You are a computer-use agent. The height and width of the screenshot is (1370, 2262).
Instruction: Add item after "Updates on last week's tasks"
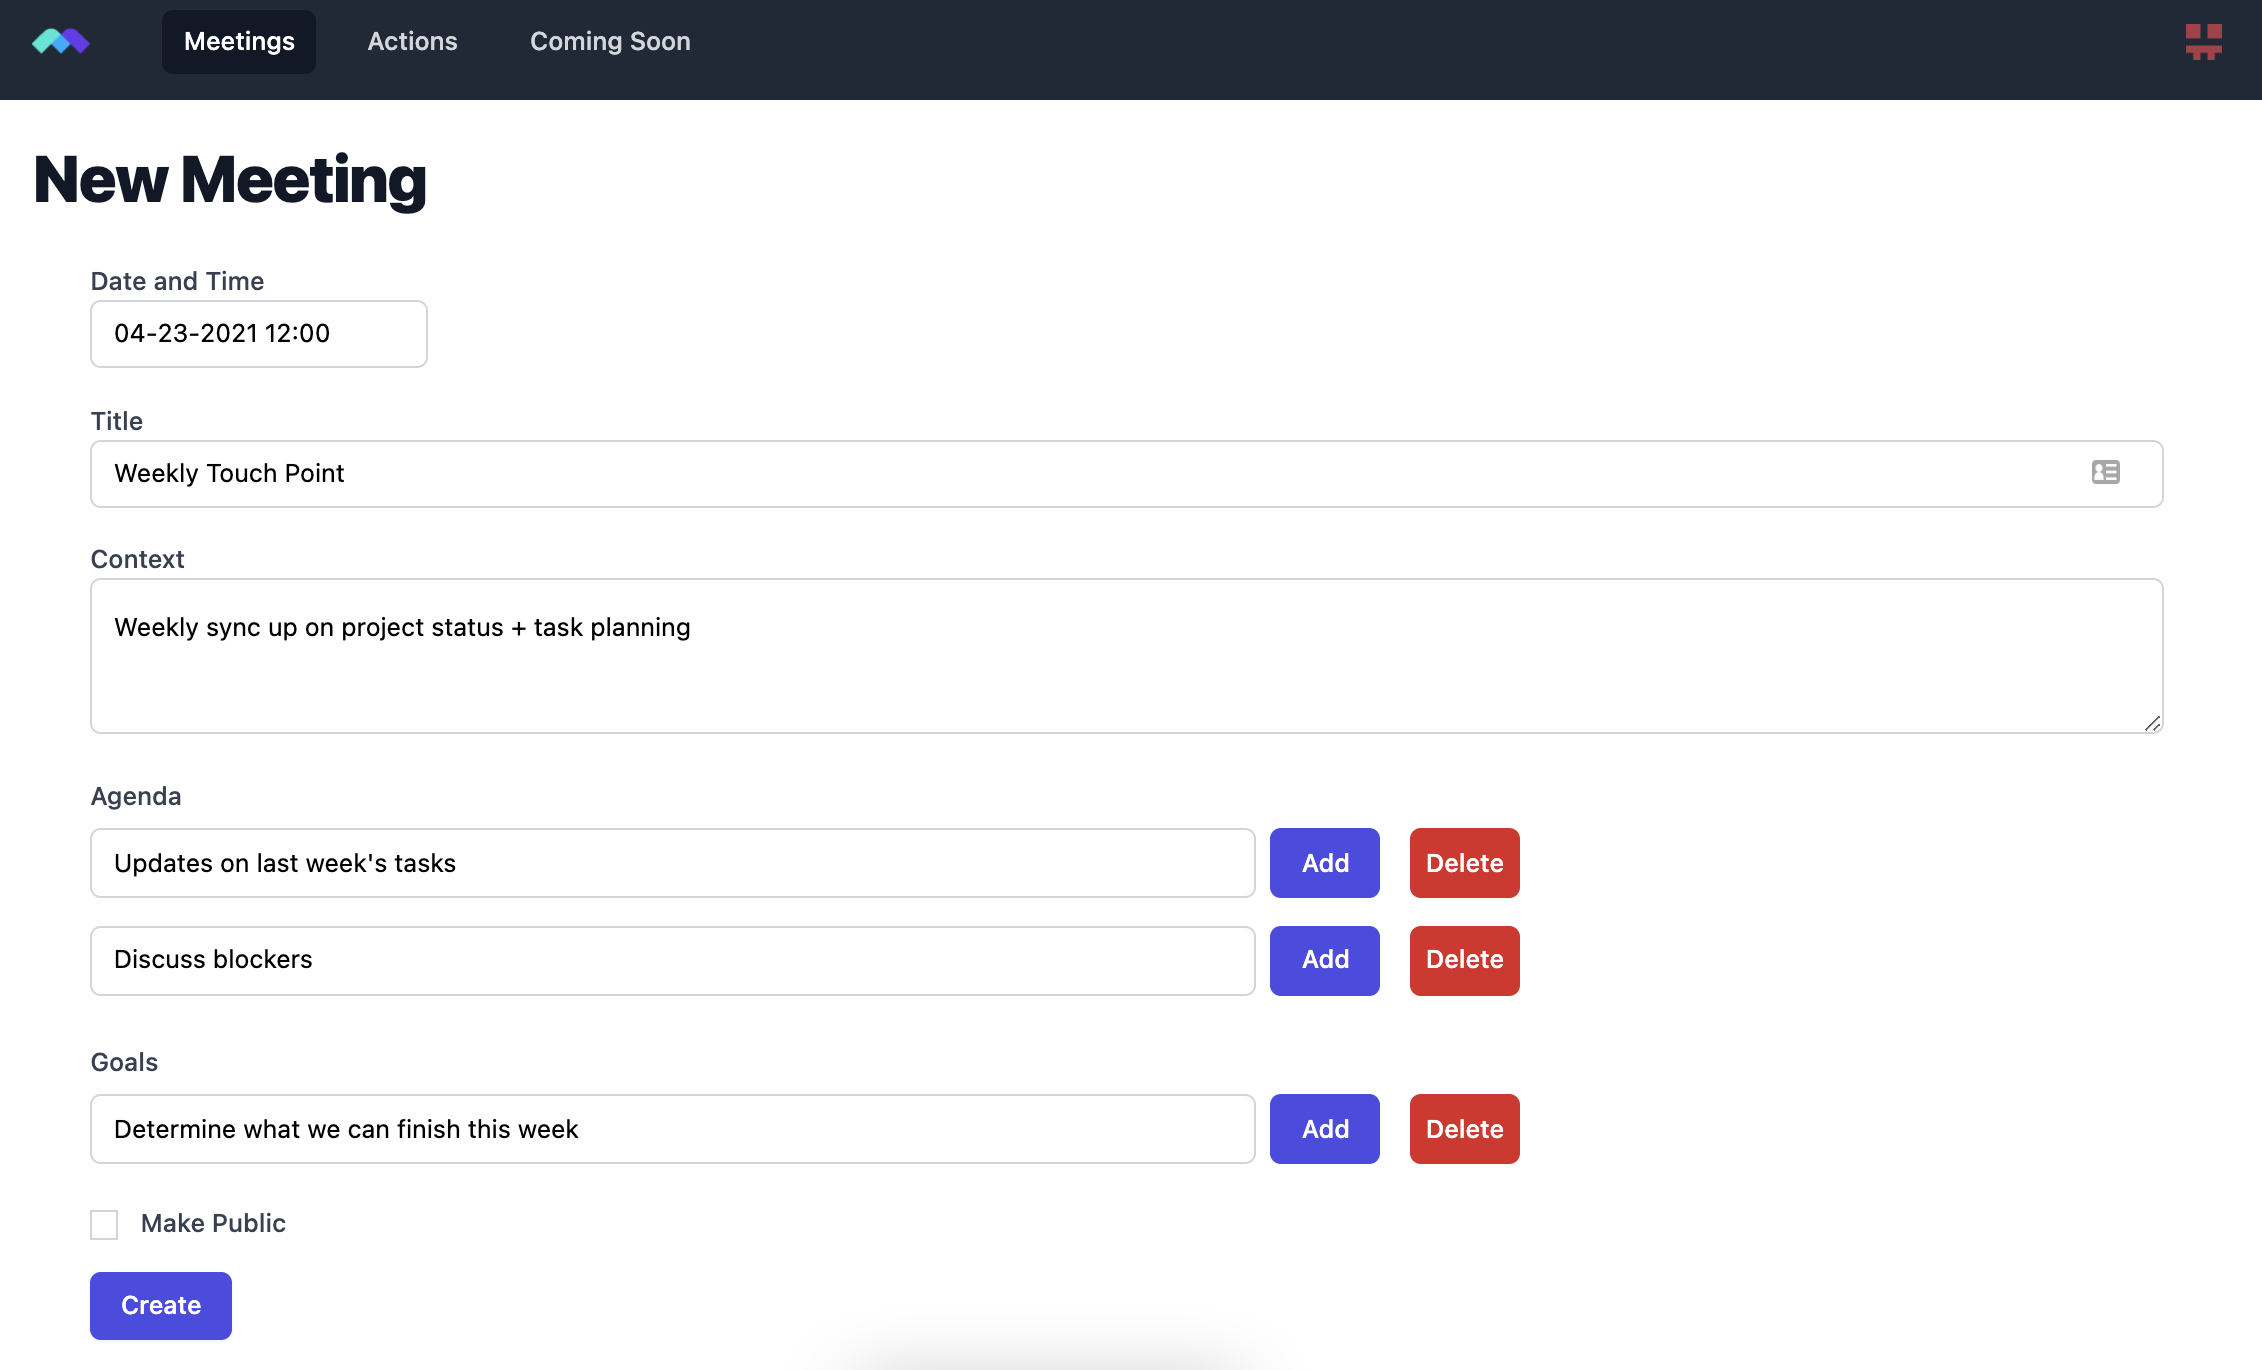click(1324, 863)
